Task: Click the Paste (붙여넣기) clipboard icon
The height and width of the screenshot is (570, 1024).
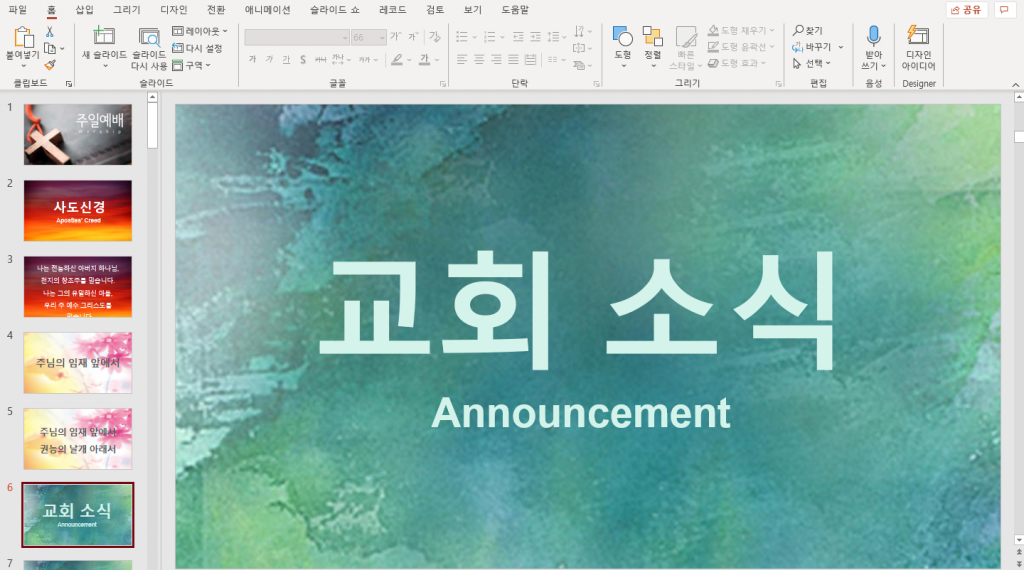Action: pyautogui.click(x=24, y=37)
